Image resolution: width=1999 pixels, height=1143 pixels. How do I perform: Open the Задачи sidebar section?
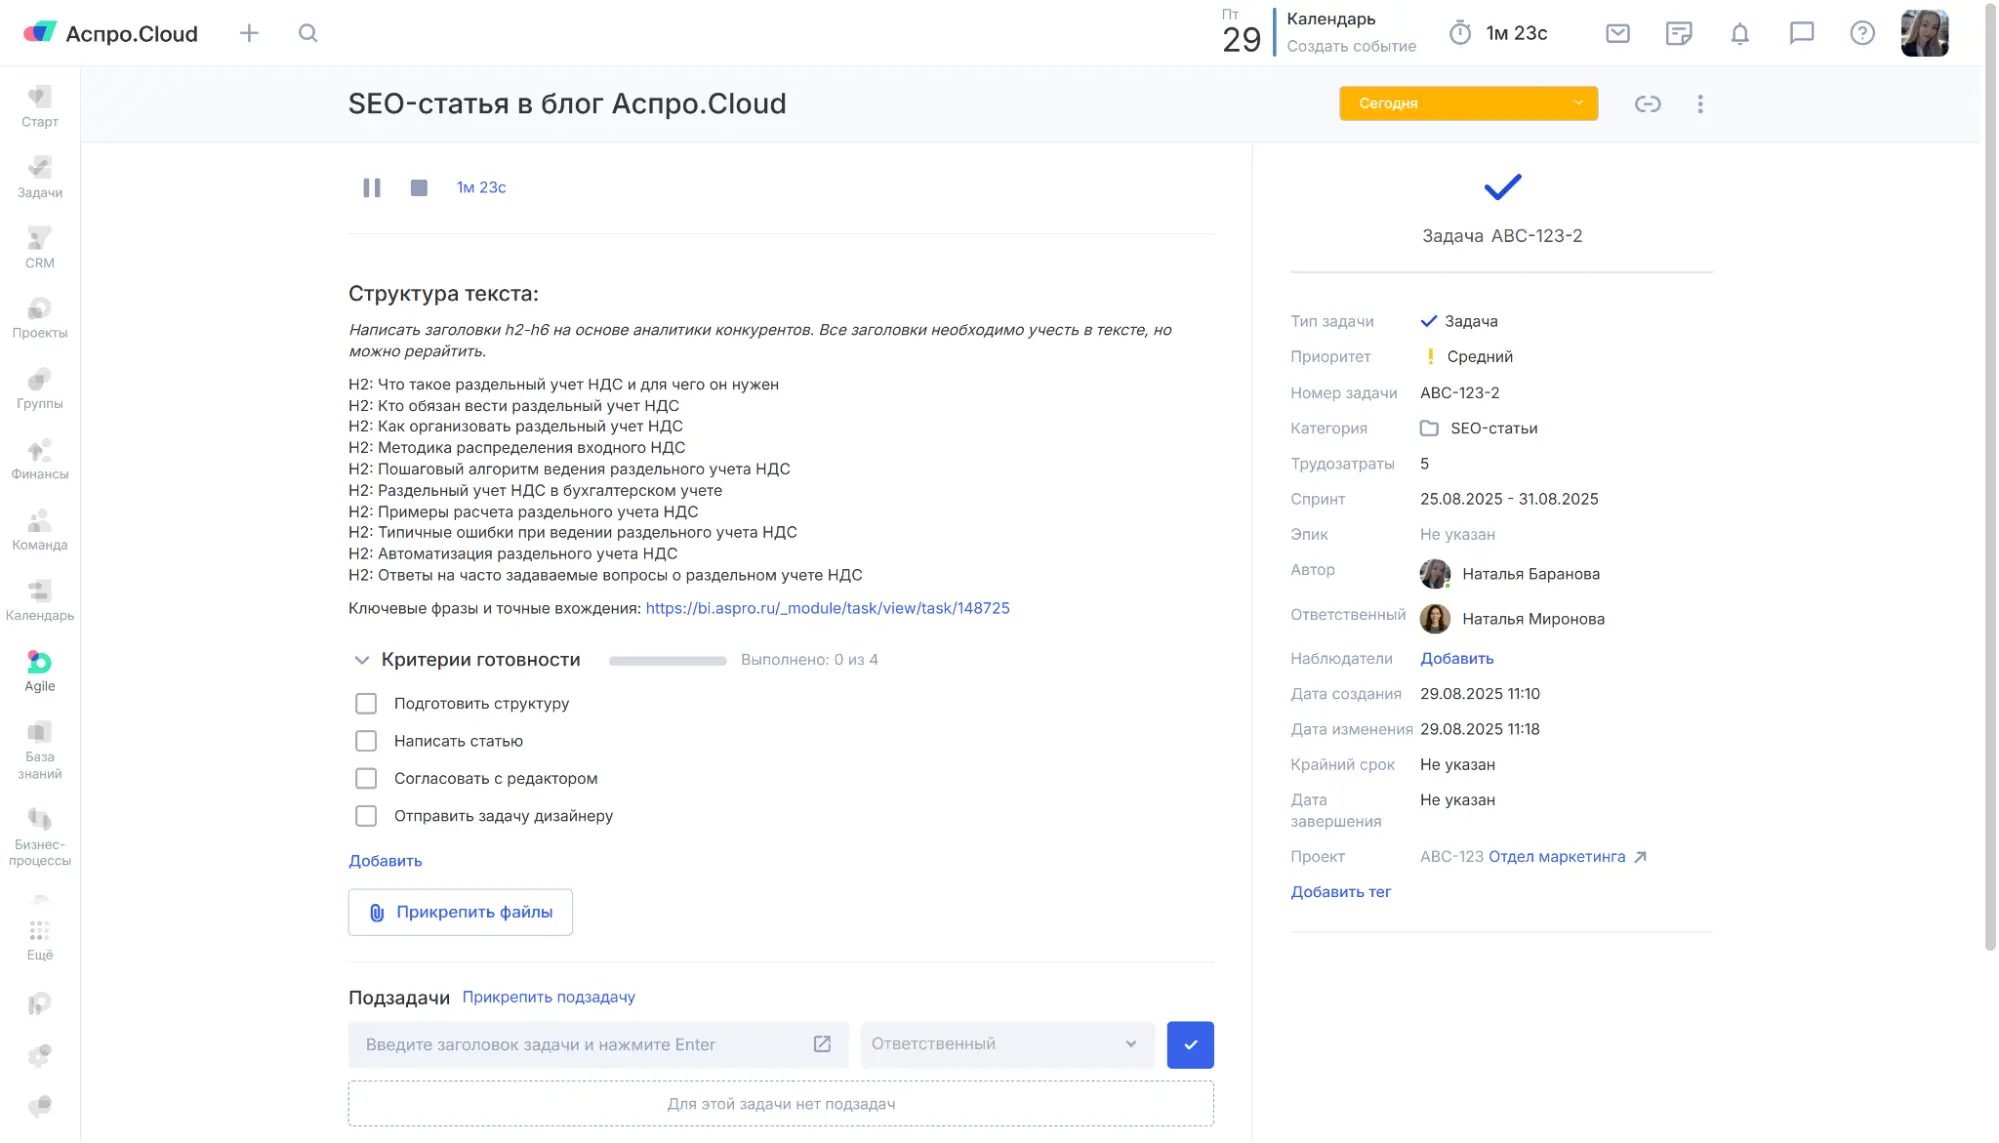pyautogui.click(x=40, y=178)
